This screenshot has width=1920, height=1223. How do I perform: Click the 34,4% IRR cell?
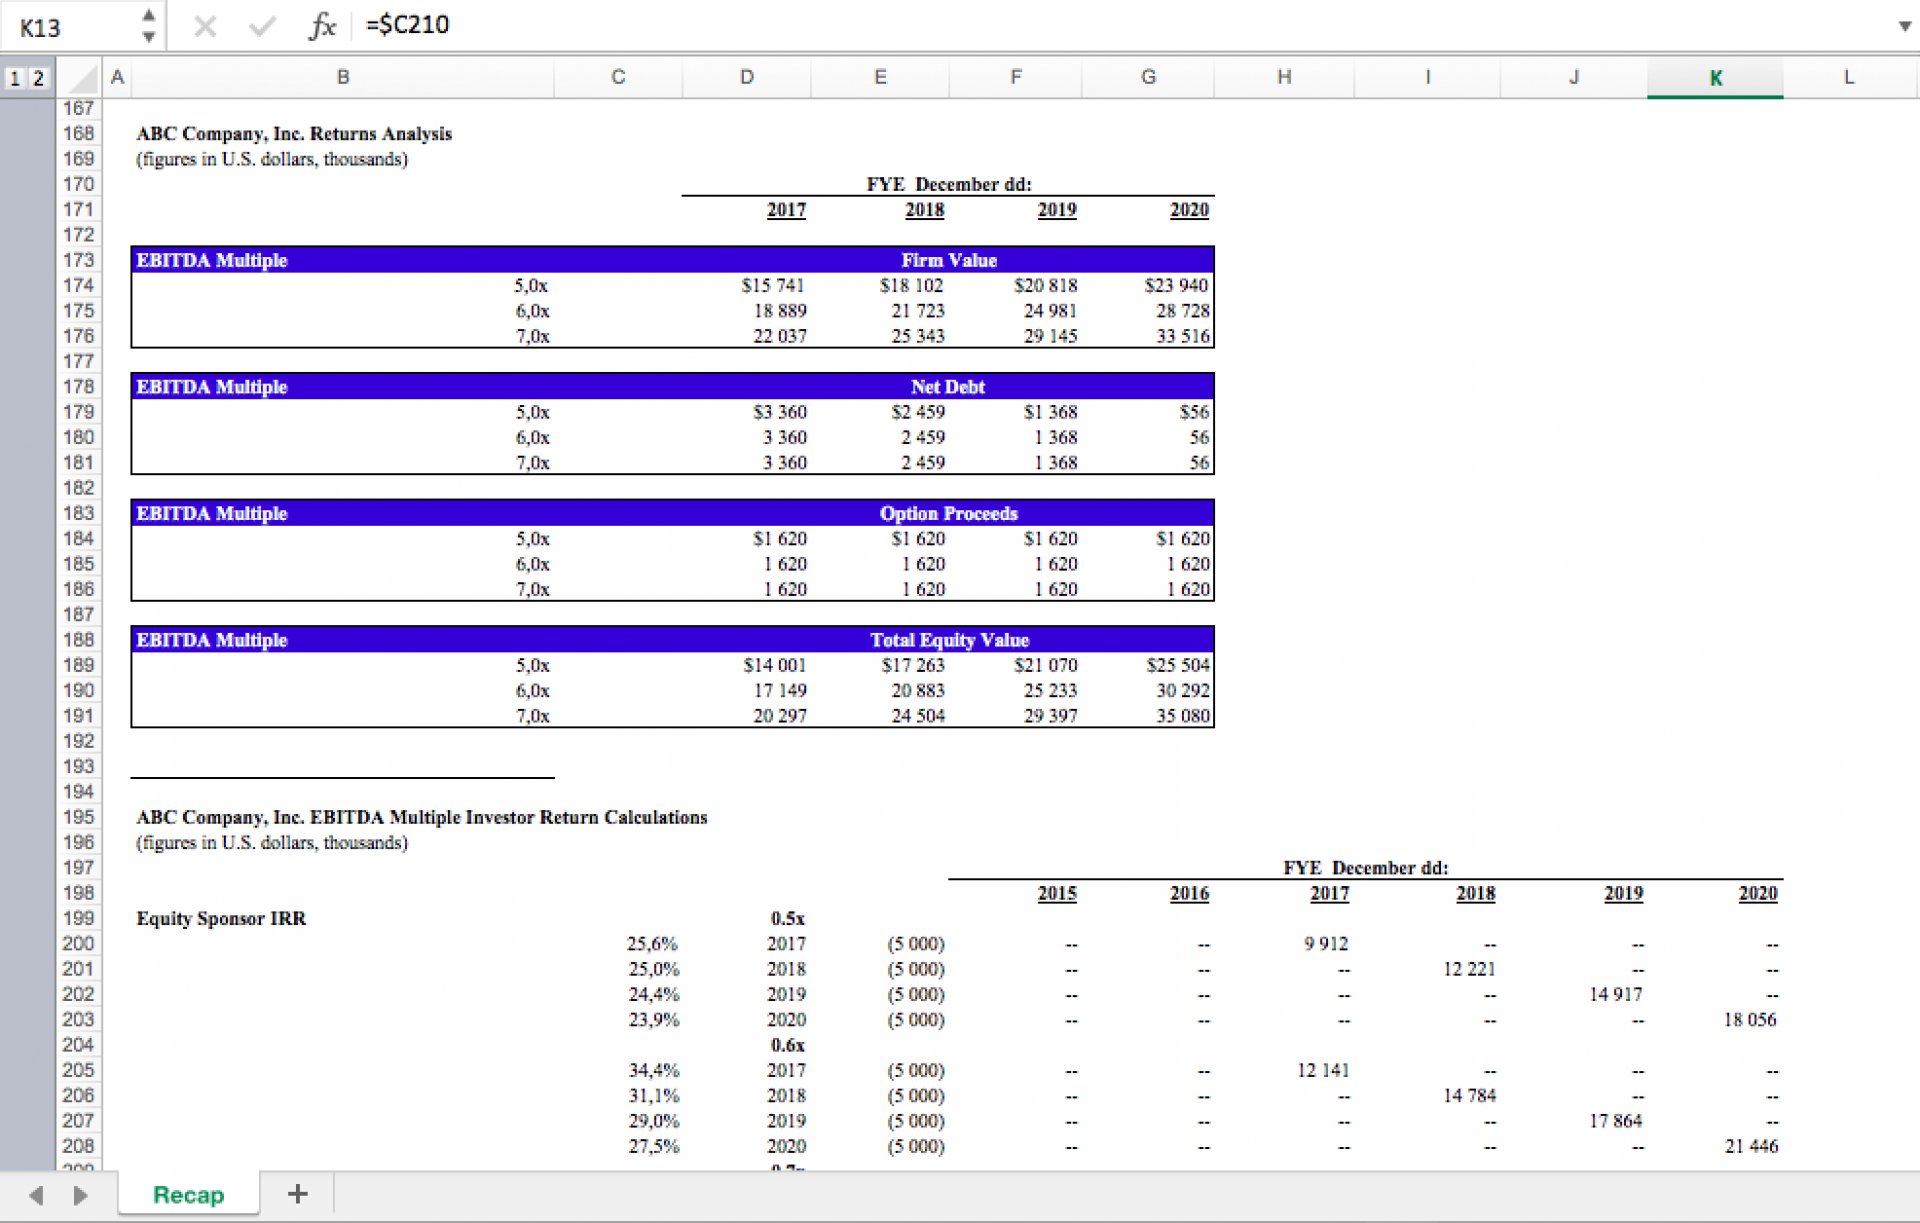pyautogui.click(x=652, y=1070)
